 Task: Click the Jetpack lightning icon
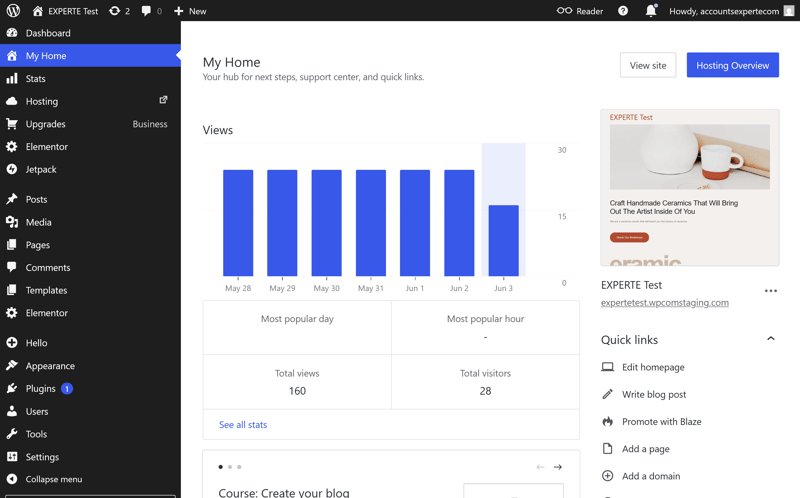coord(12,169)
